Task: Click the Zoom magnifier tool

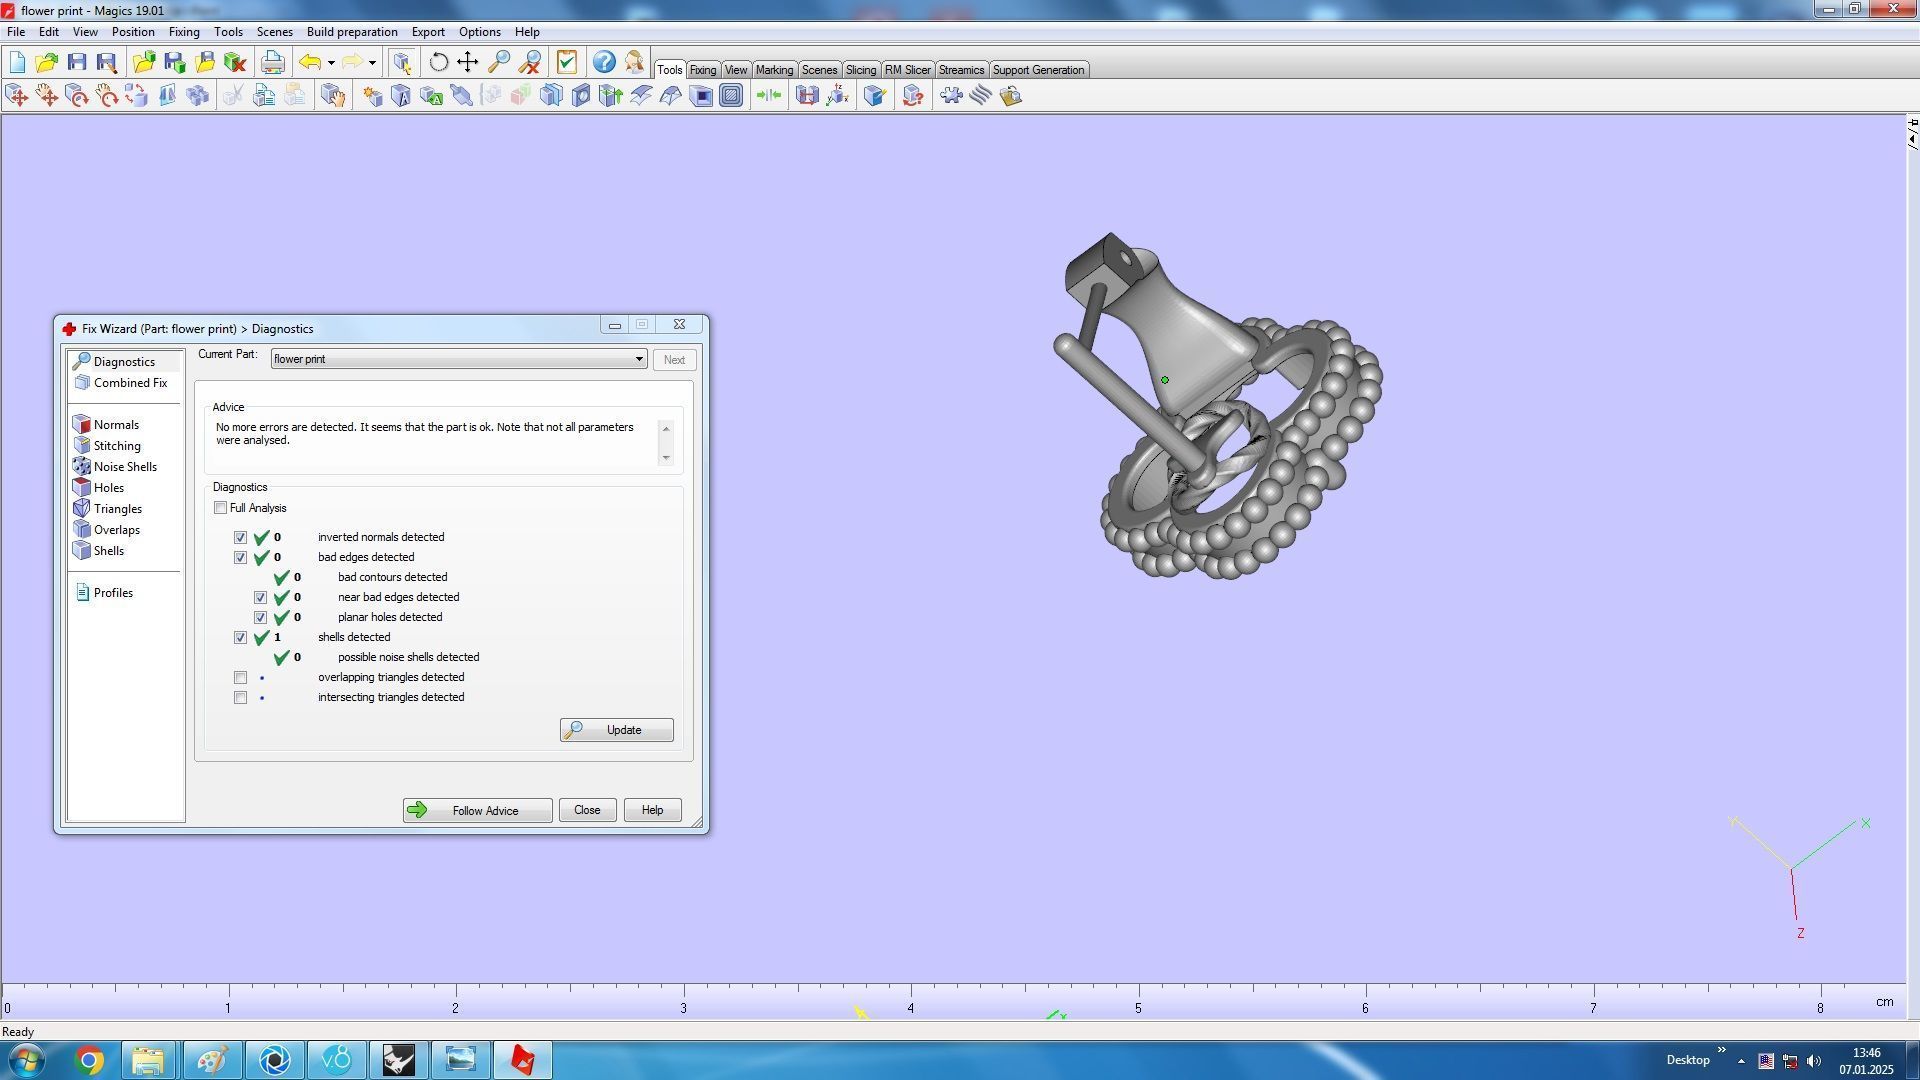Action: (498, 63)
